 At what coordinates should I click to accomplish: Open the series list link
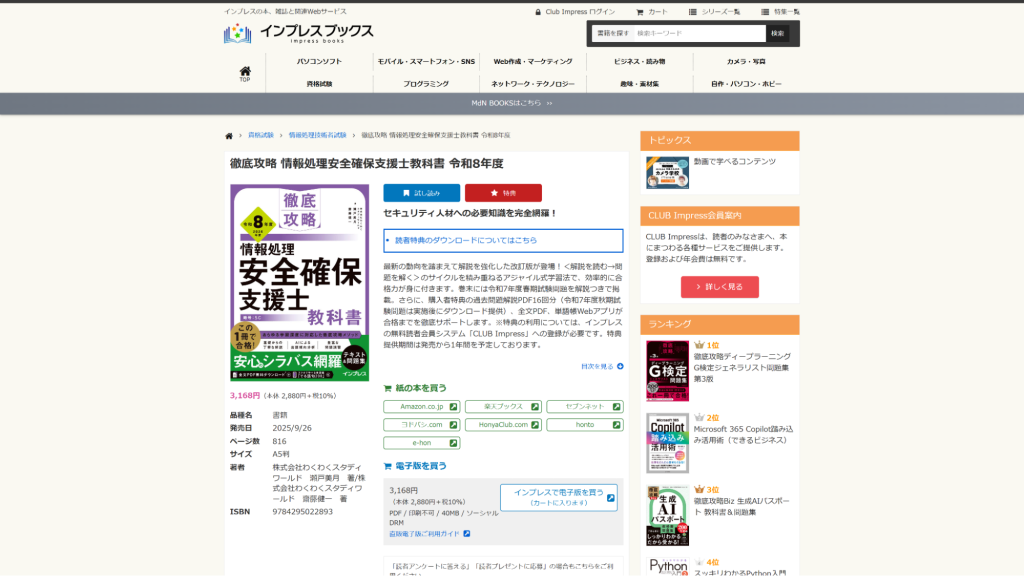coord(714,12)
